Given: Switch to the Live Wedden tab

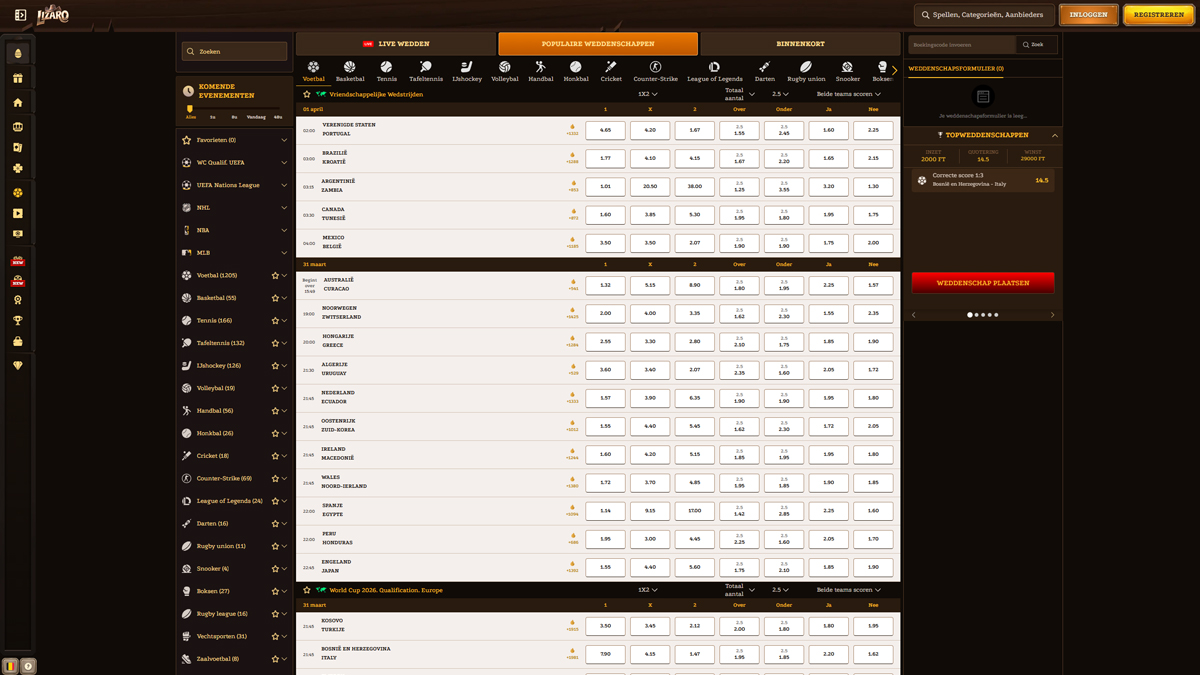Looking at the screenshot, I should [x=396, y=44].
